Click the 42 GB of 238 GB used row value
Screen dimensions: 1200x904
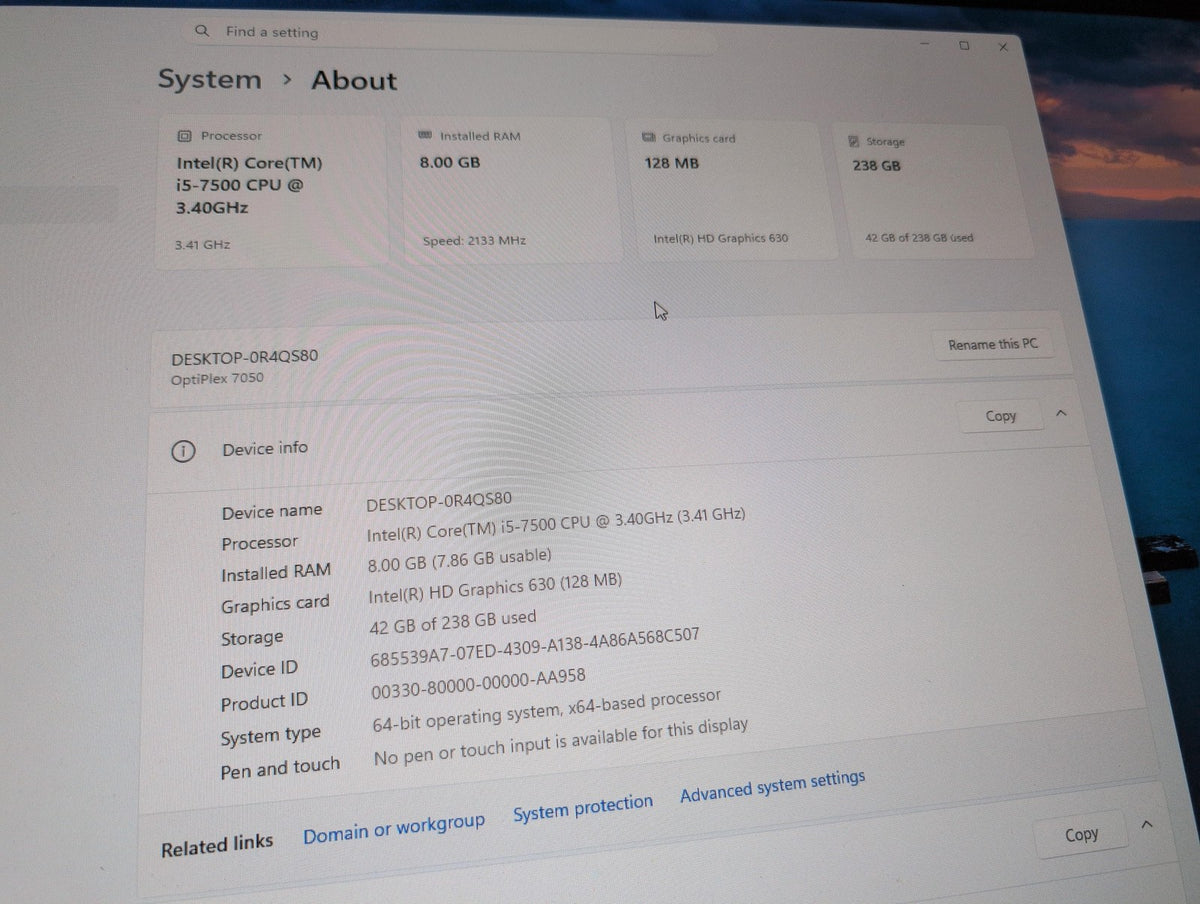(x=453, y=622)
